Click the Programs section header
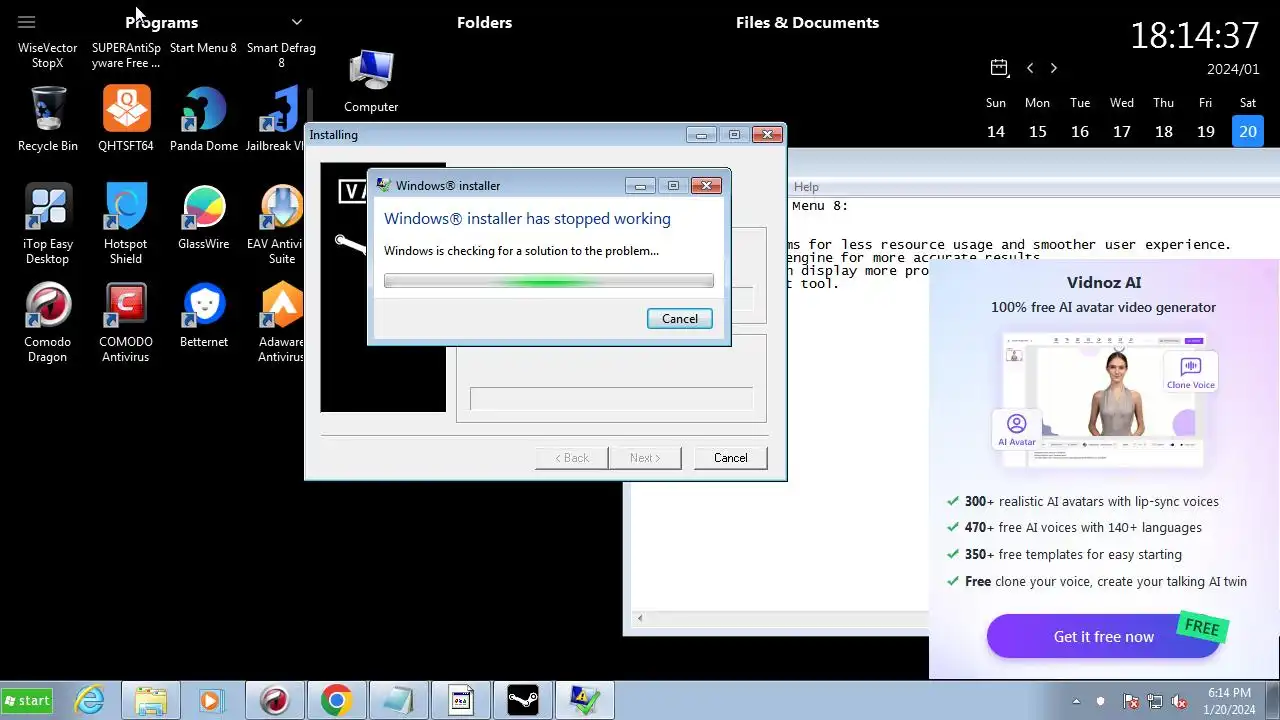This screenshot has height=720, width=1280. [162, 22]
